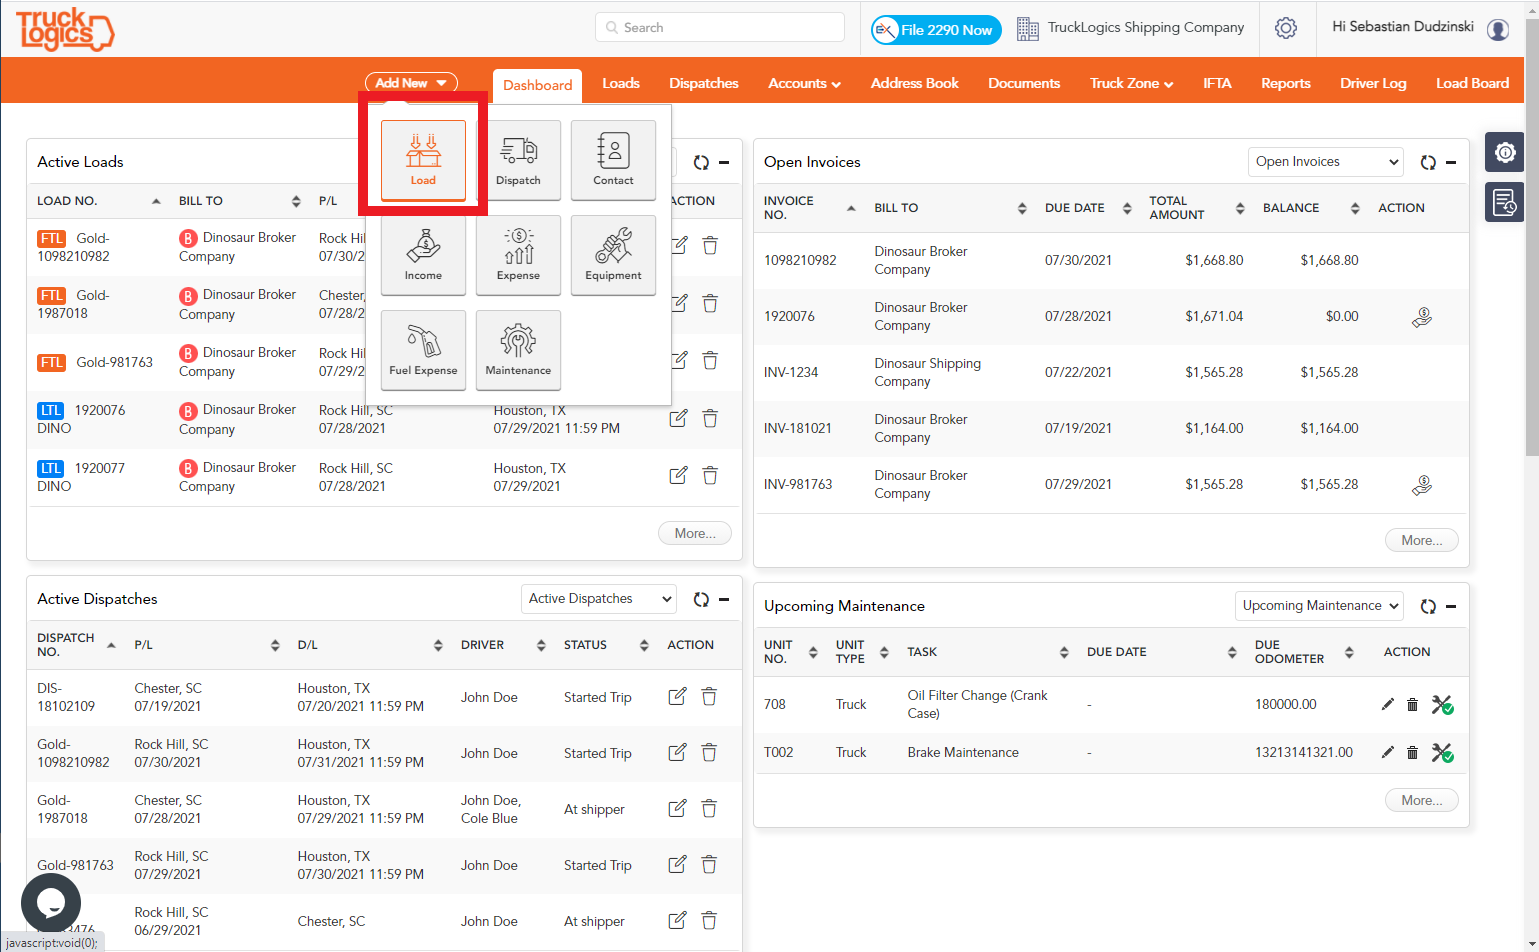Refresh the Active Loads panel
Image resolution: width=1539 pixels, height=952 pixels.
click(x=701, y=162)
